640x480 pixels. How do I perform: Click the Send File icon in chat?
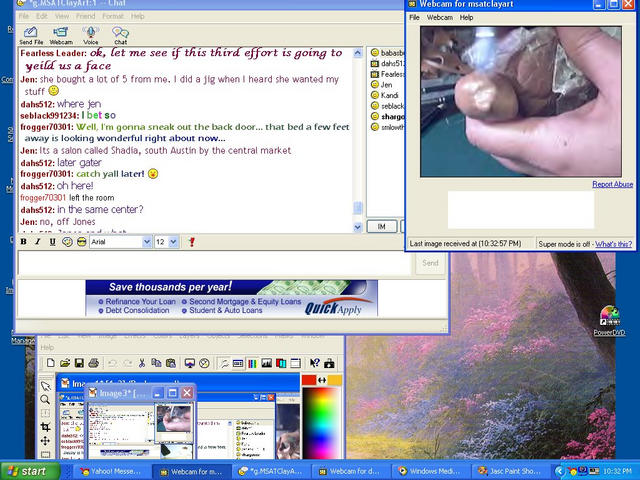[x=31, y=35]
